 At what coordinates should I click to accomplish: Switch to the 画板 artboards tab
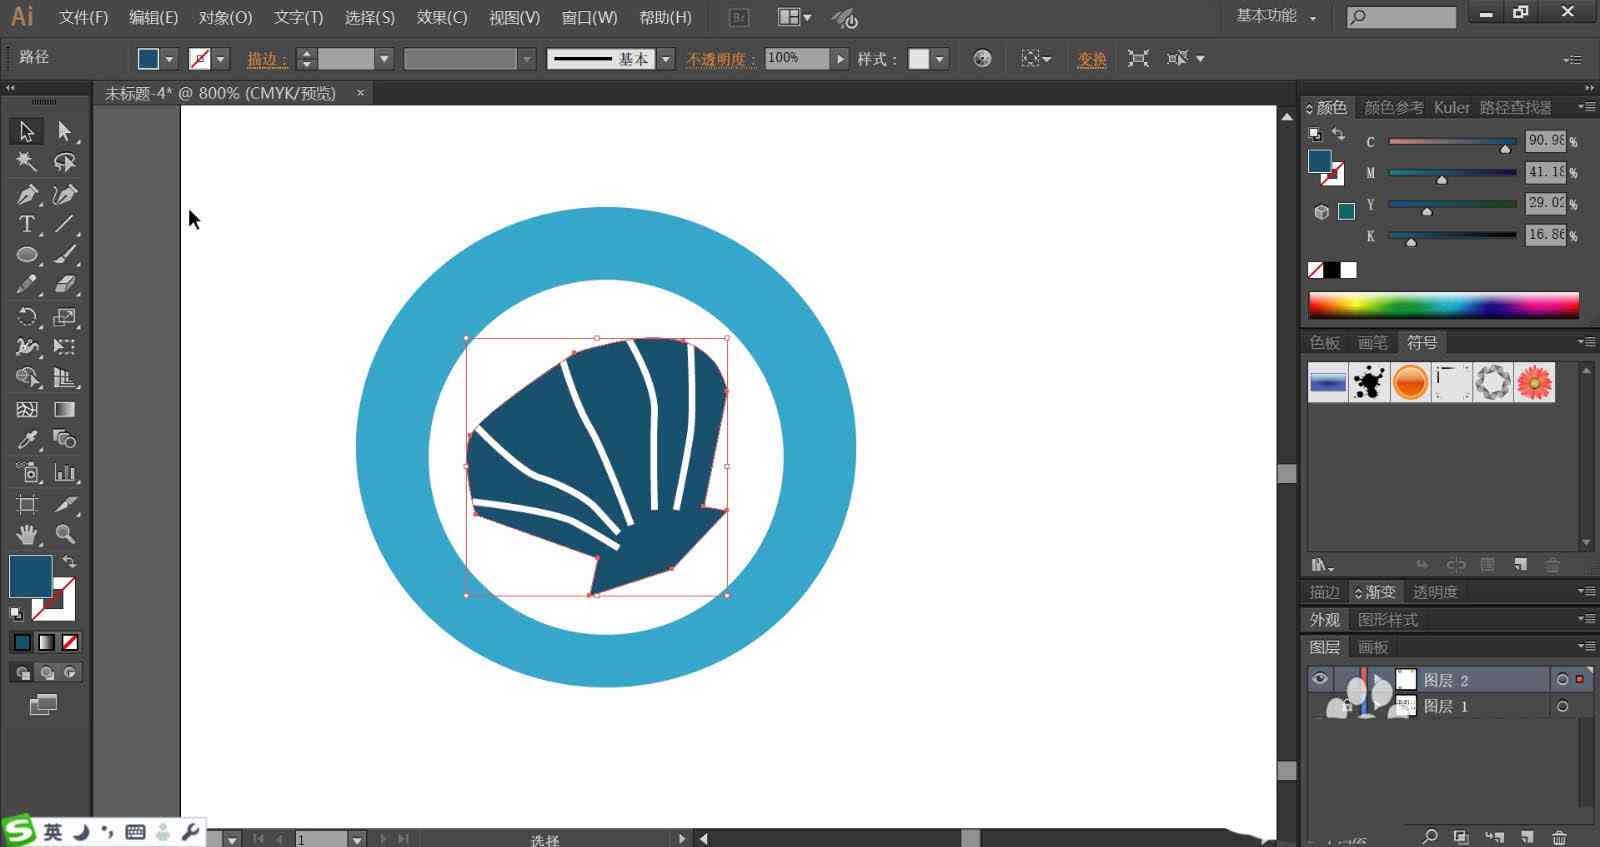1373,647
